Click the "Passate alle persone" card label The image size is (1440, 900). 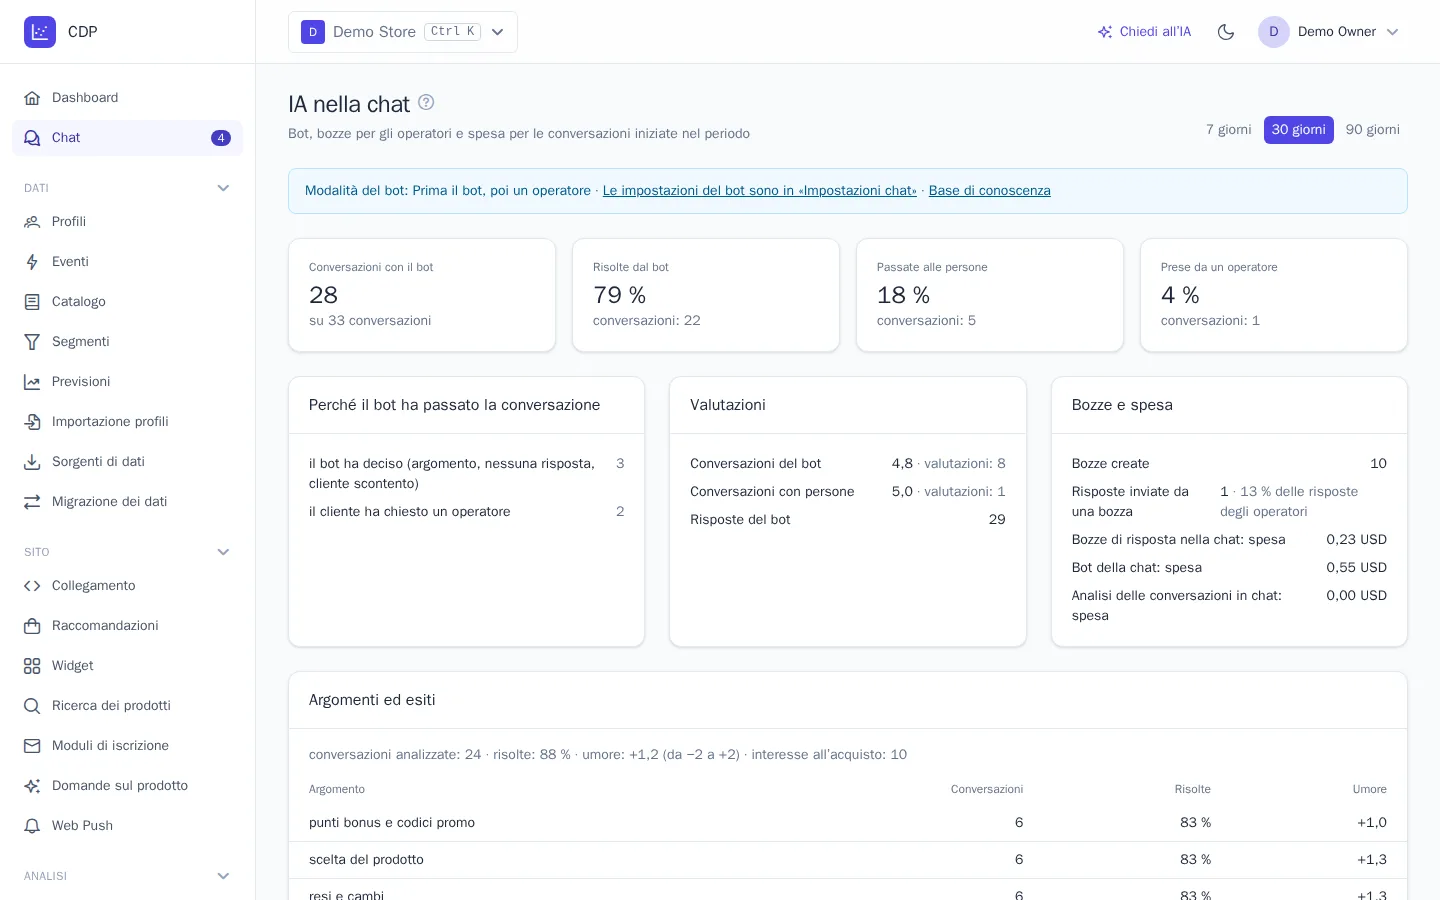pos(932,267)
